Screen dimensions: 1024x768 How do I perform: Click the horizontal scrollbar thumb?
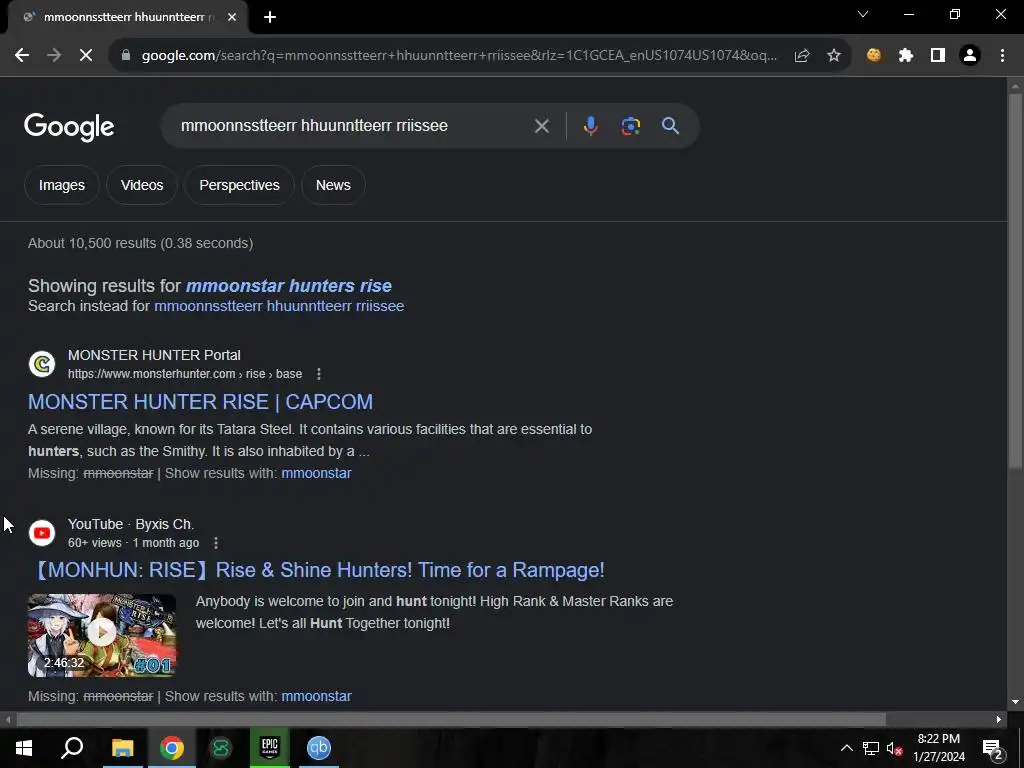pyautogui.click(x=451, y=720)
